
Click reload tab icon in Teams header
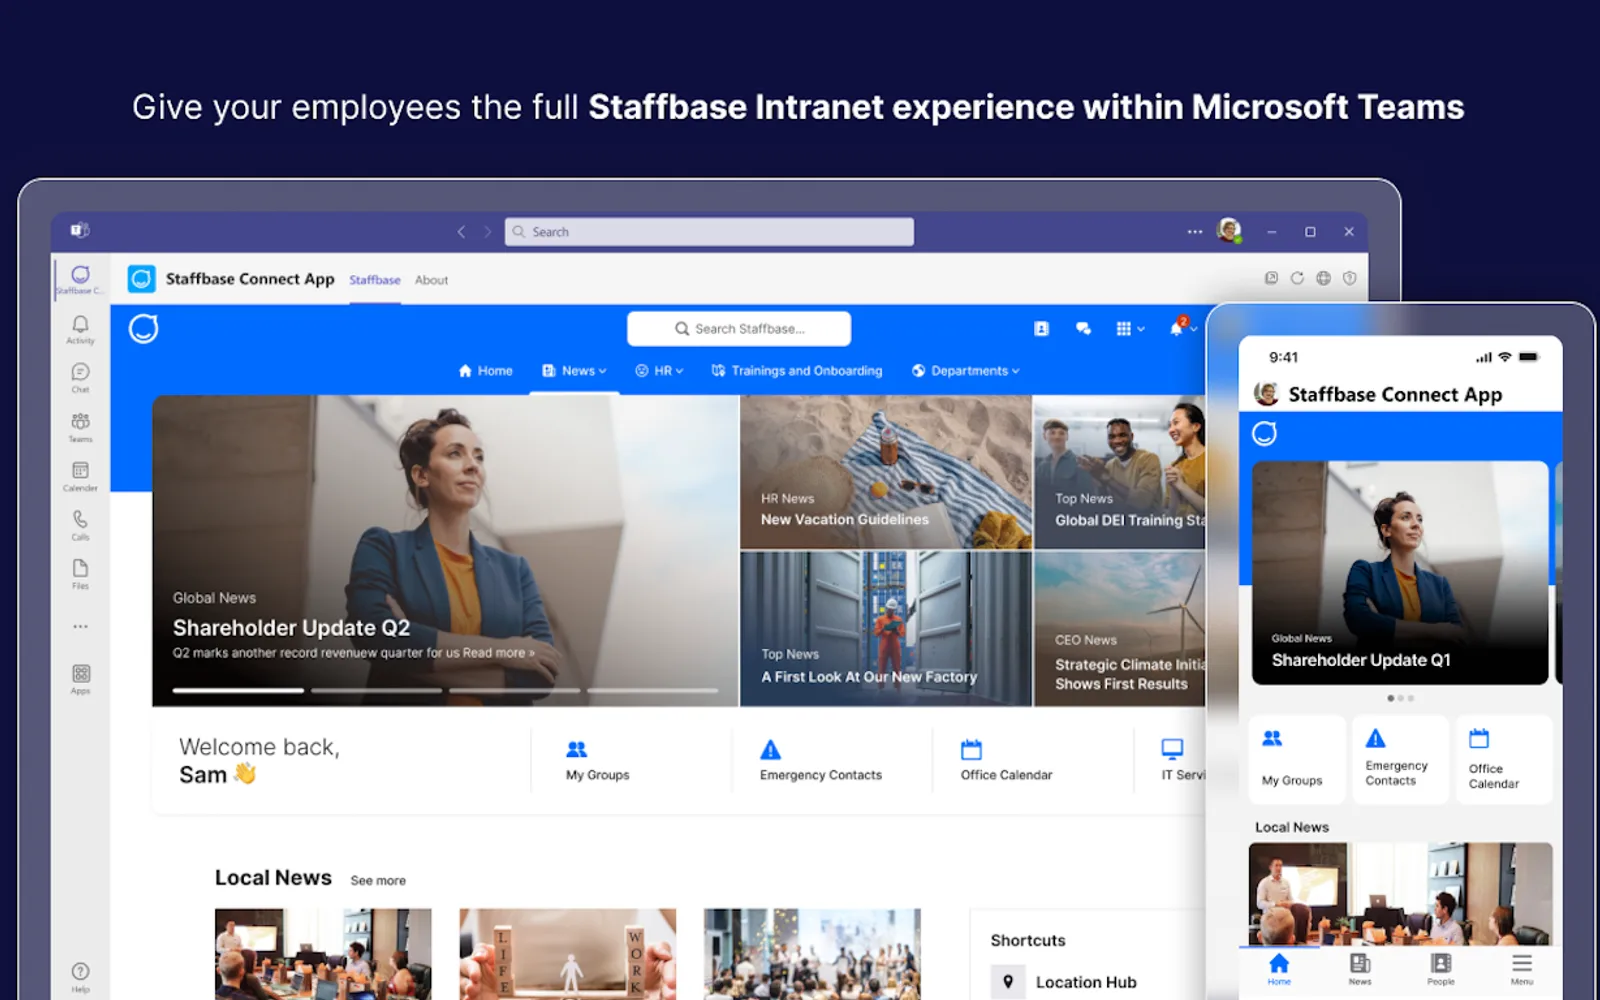[1297, 278]
